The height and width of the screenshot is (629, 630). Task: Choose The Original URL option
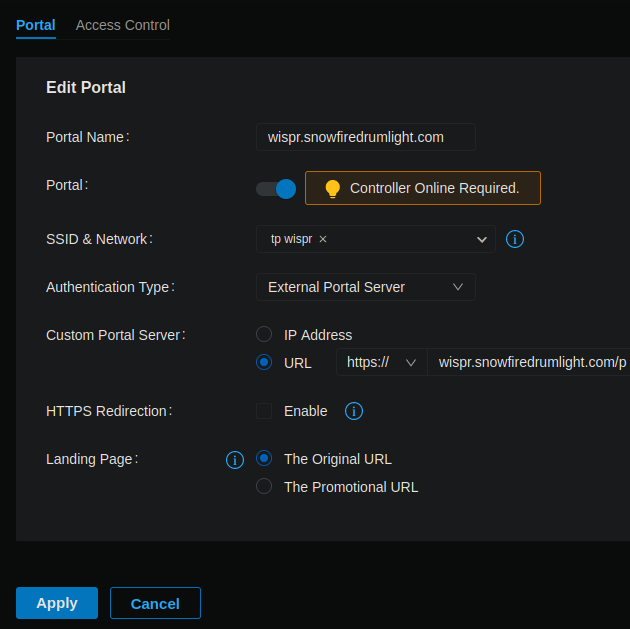pyautogui.click(x=264, y=458)
